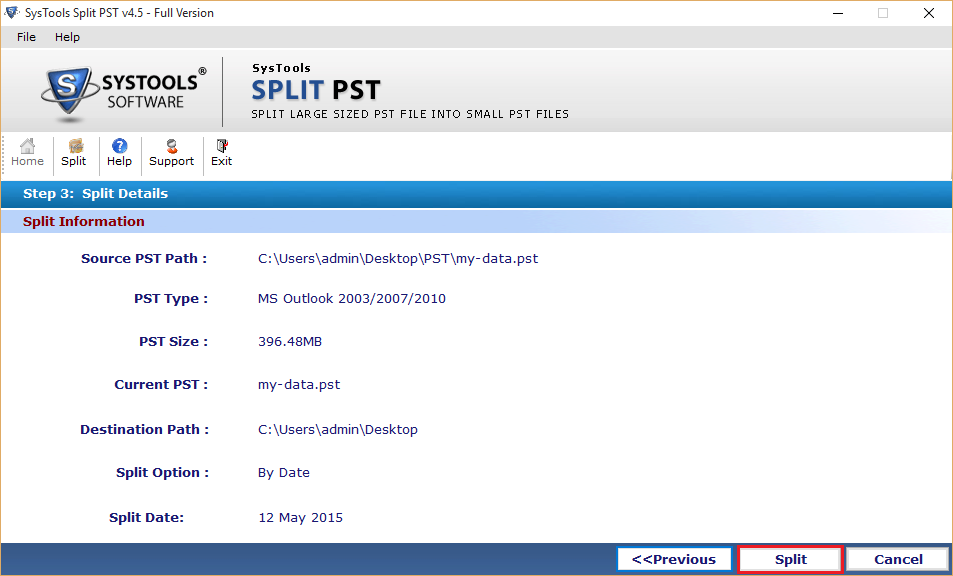Screen dimensions: 953x576
Task: Open the File menu
Action: [26, 37]
